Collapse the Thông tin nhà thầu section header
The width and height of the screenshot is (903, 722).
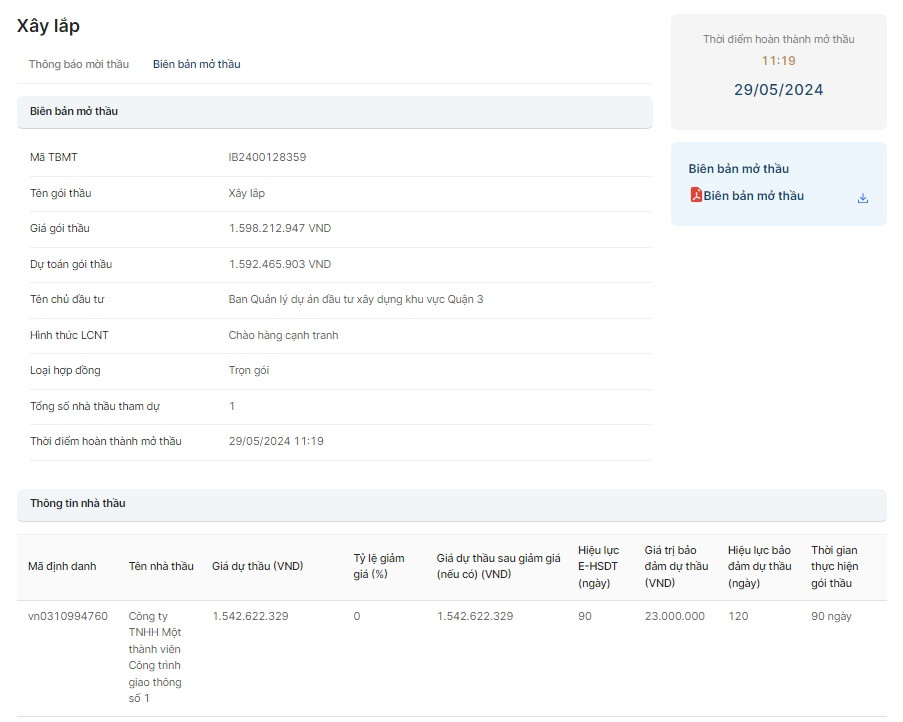coord(450,504)
